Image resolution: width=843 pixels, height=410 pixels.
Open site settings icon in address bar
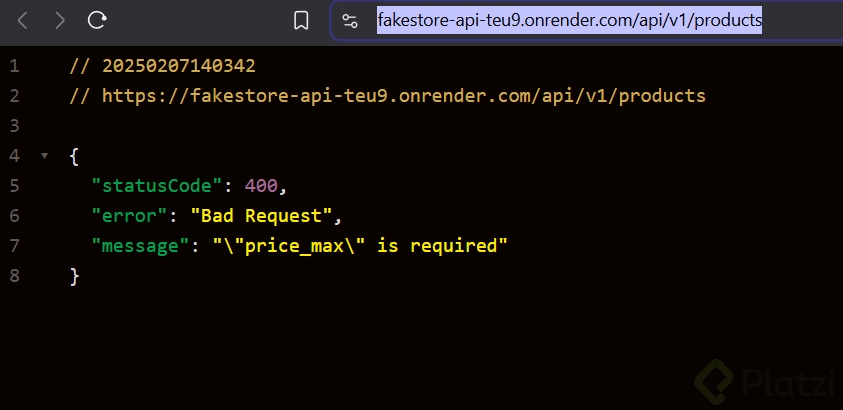tap(349, 20)
